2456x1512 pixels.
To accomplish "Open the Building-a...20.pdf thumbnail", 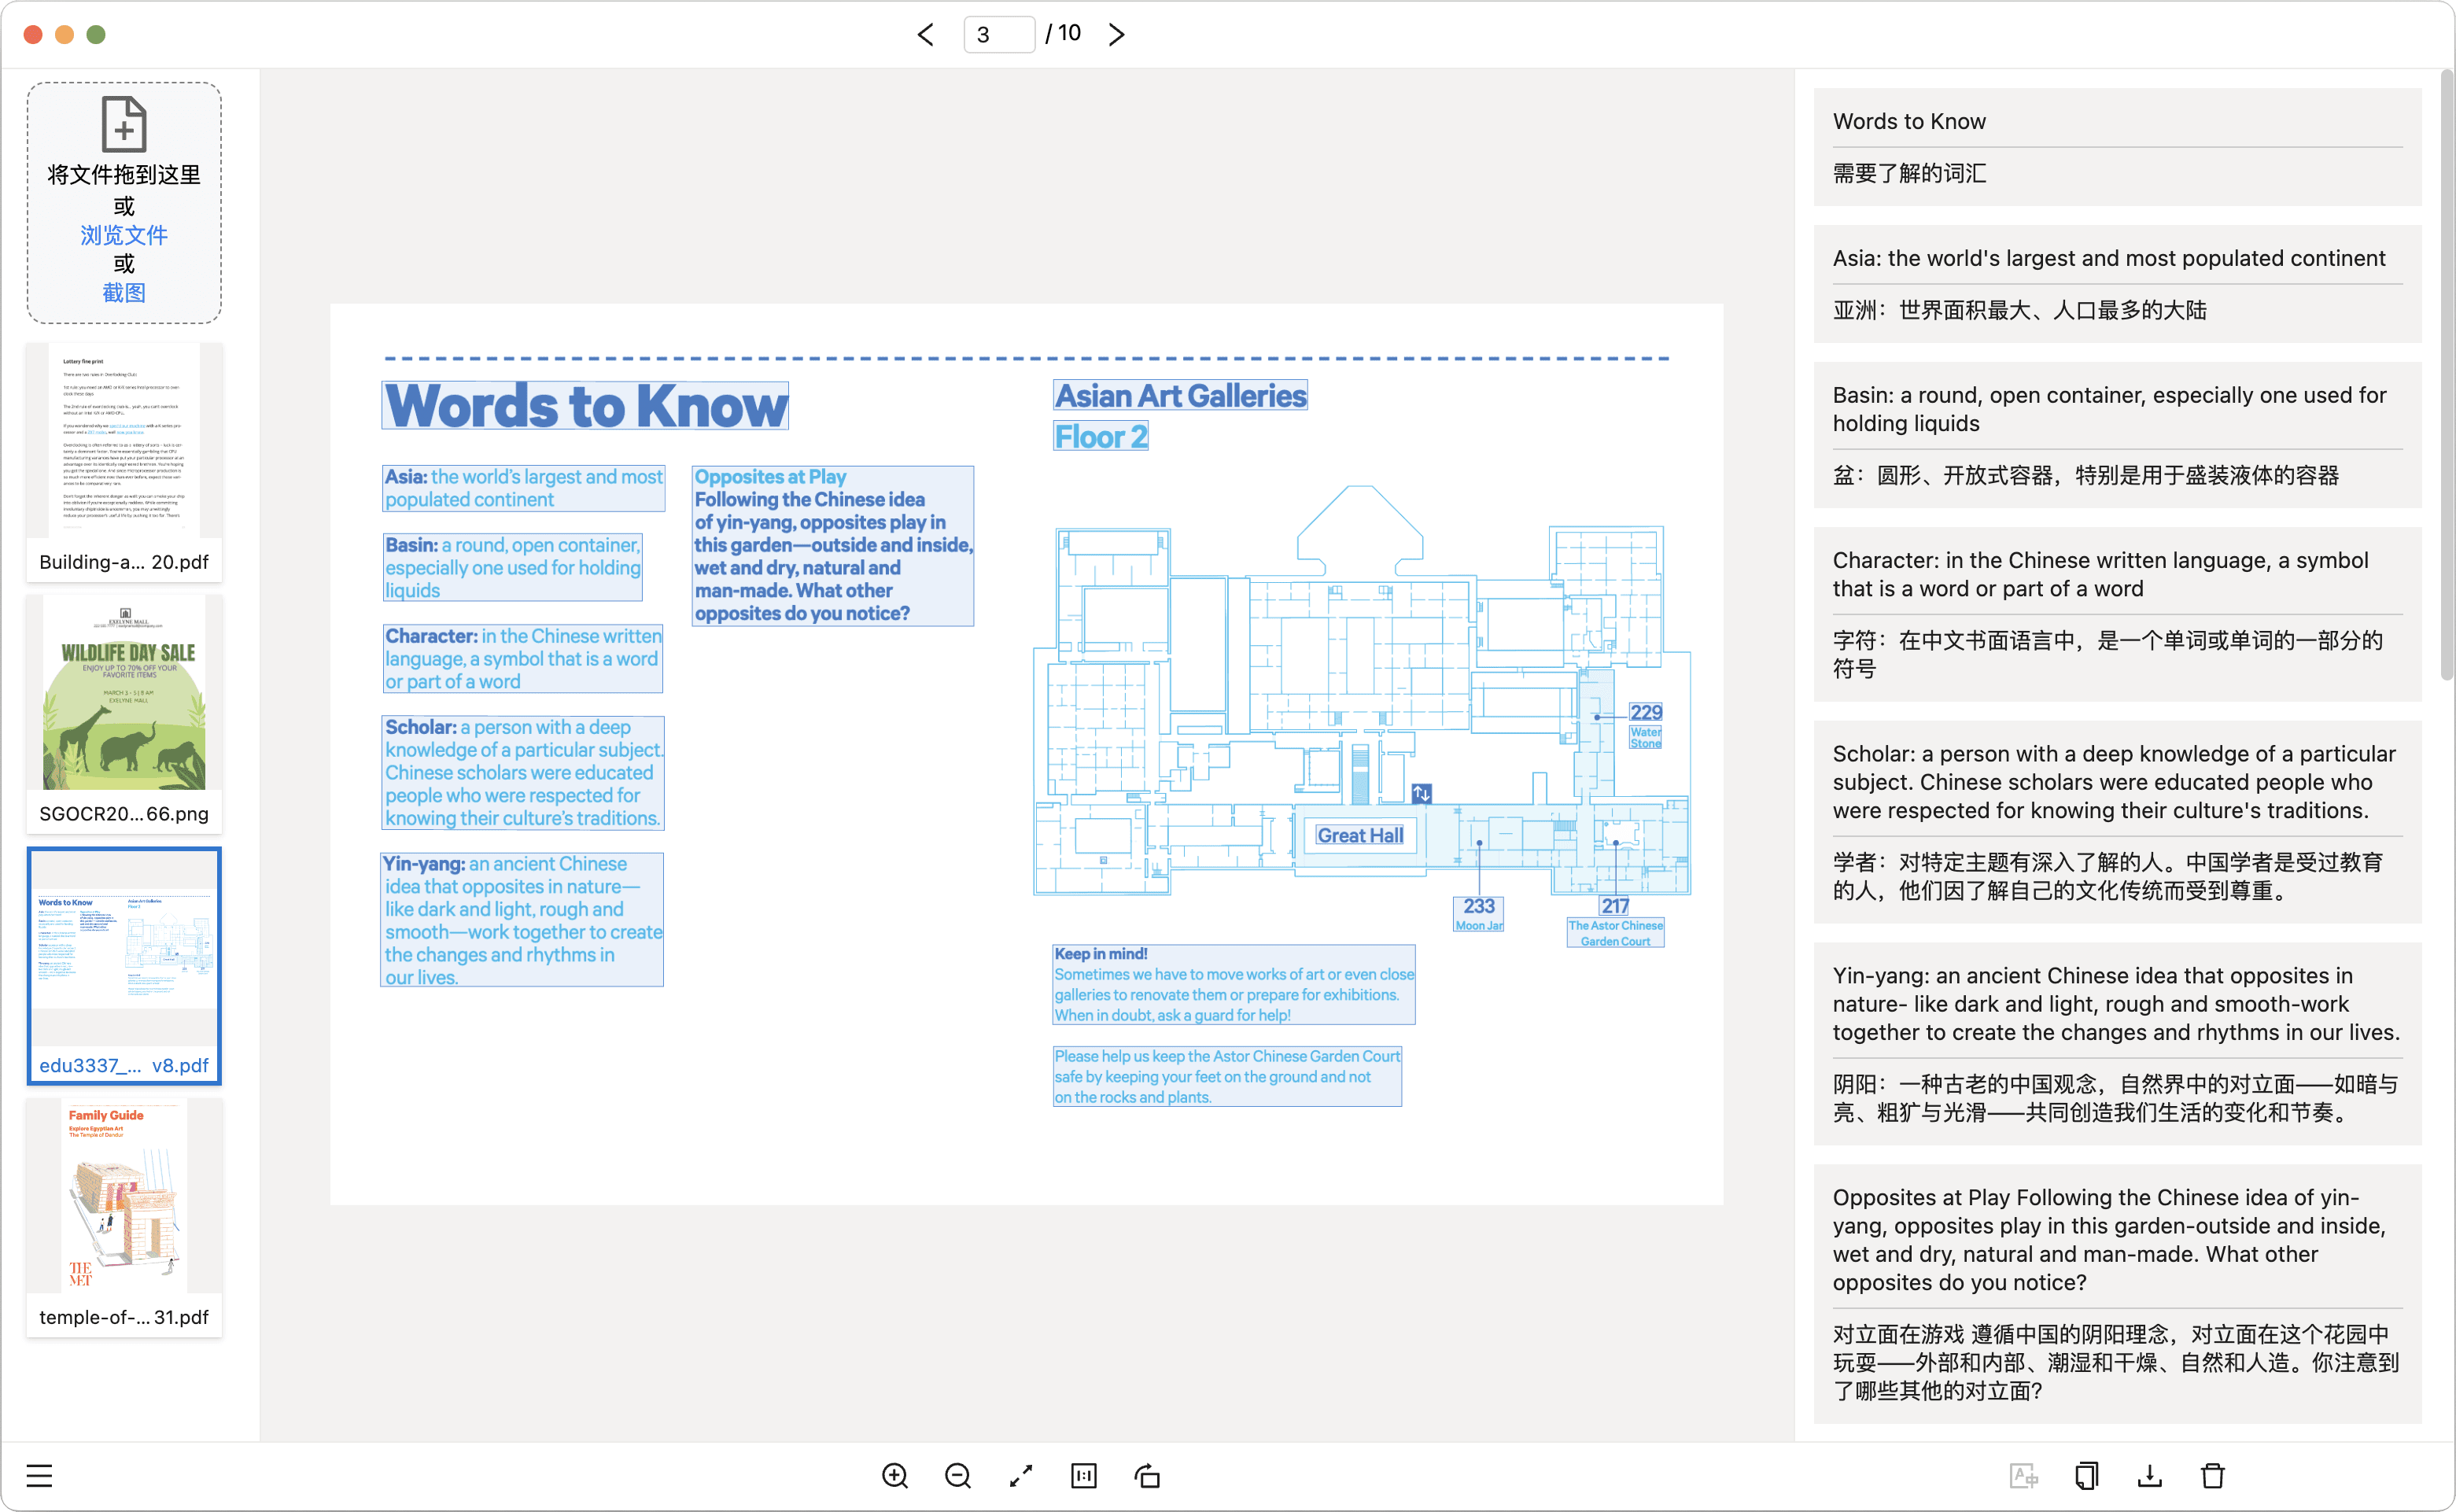I will [x=124, y=460].
